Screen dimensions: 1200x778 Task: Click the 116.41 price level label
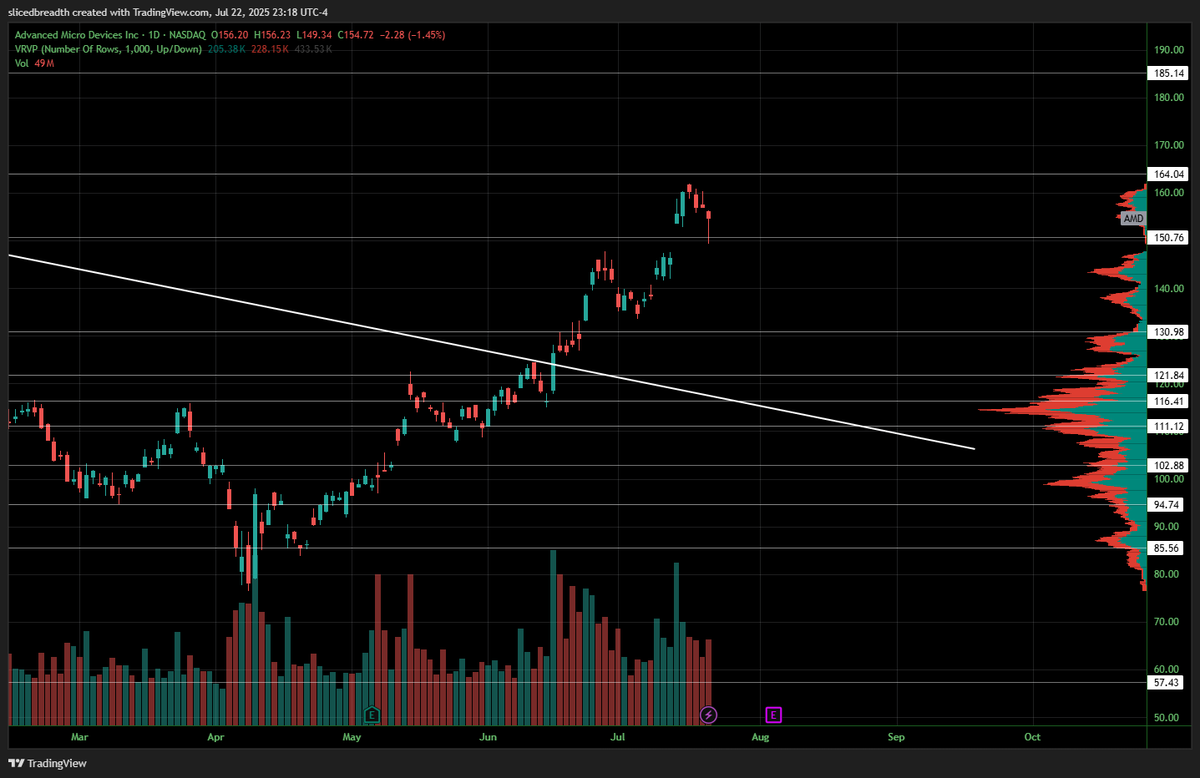1169,401
